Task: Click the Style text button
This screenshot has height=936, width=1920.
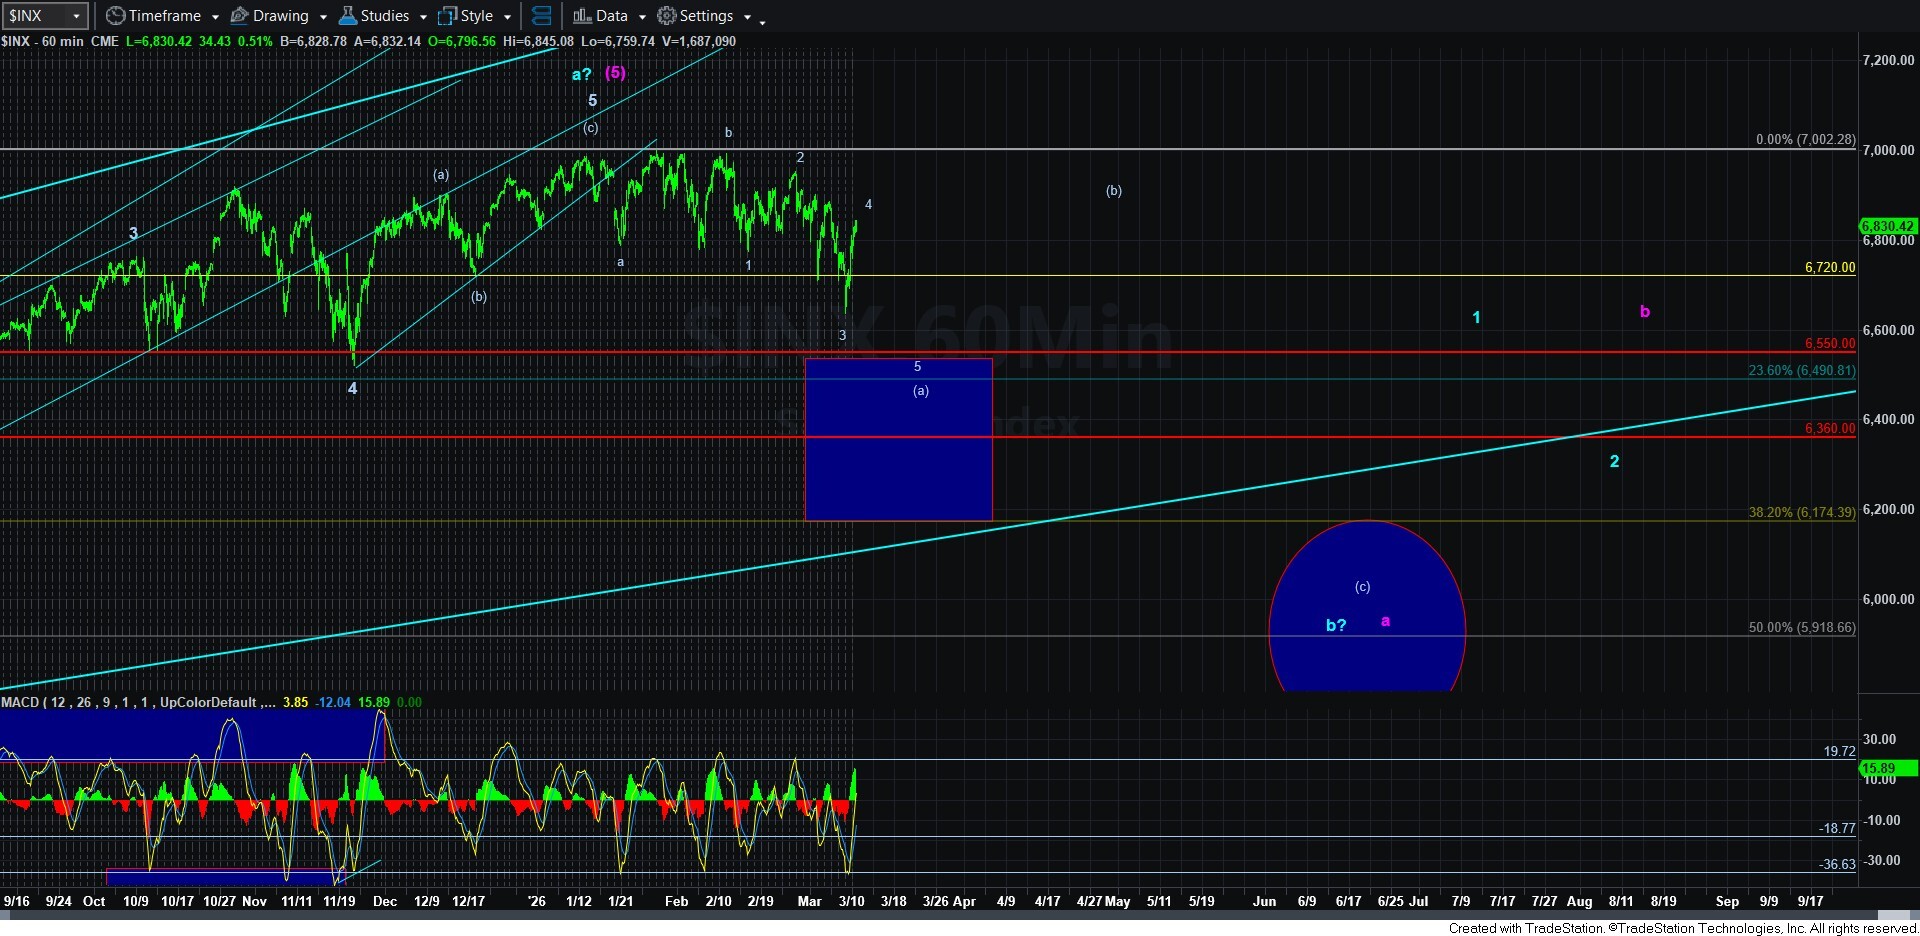Action: (477, 16)
